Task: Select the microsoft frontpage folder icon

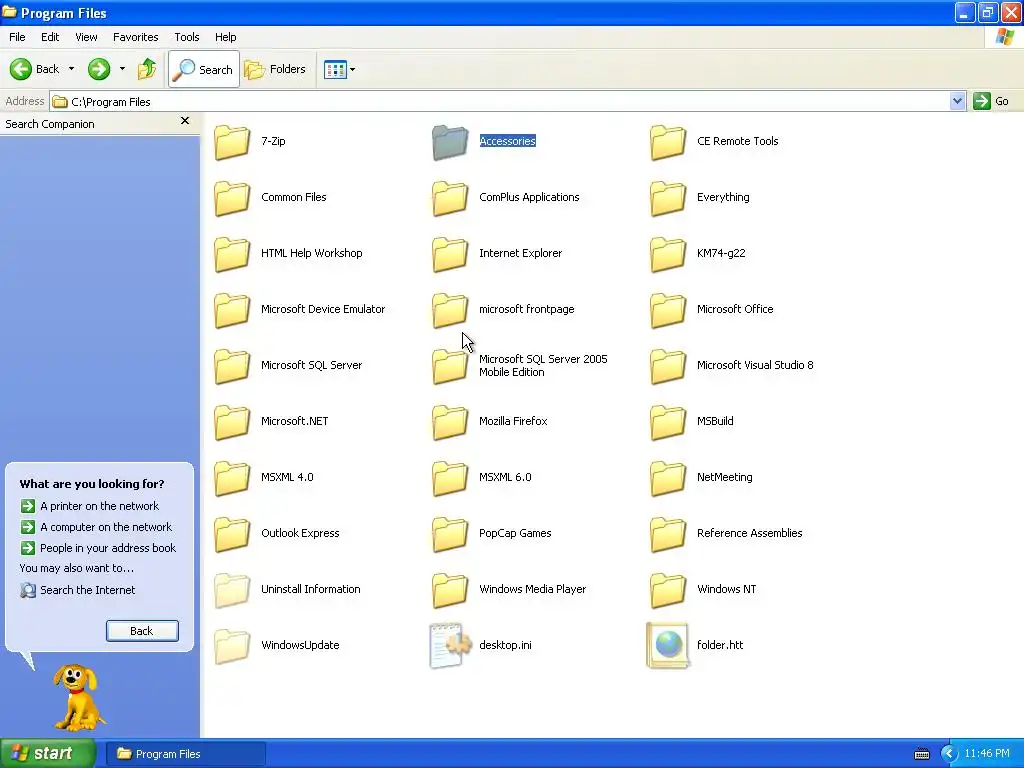Action: 450,310
